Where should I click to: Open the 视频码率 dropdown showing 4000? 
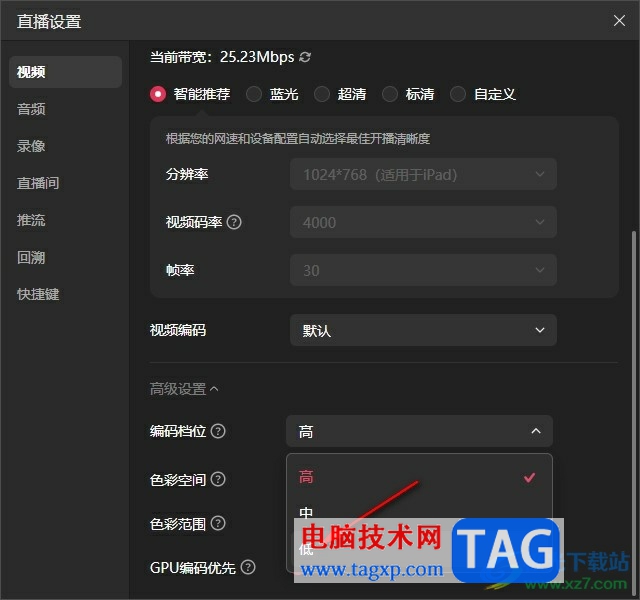point(423,222)
